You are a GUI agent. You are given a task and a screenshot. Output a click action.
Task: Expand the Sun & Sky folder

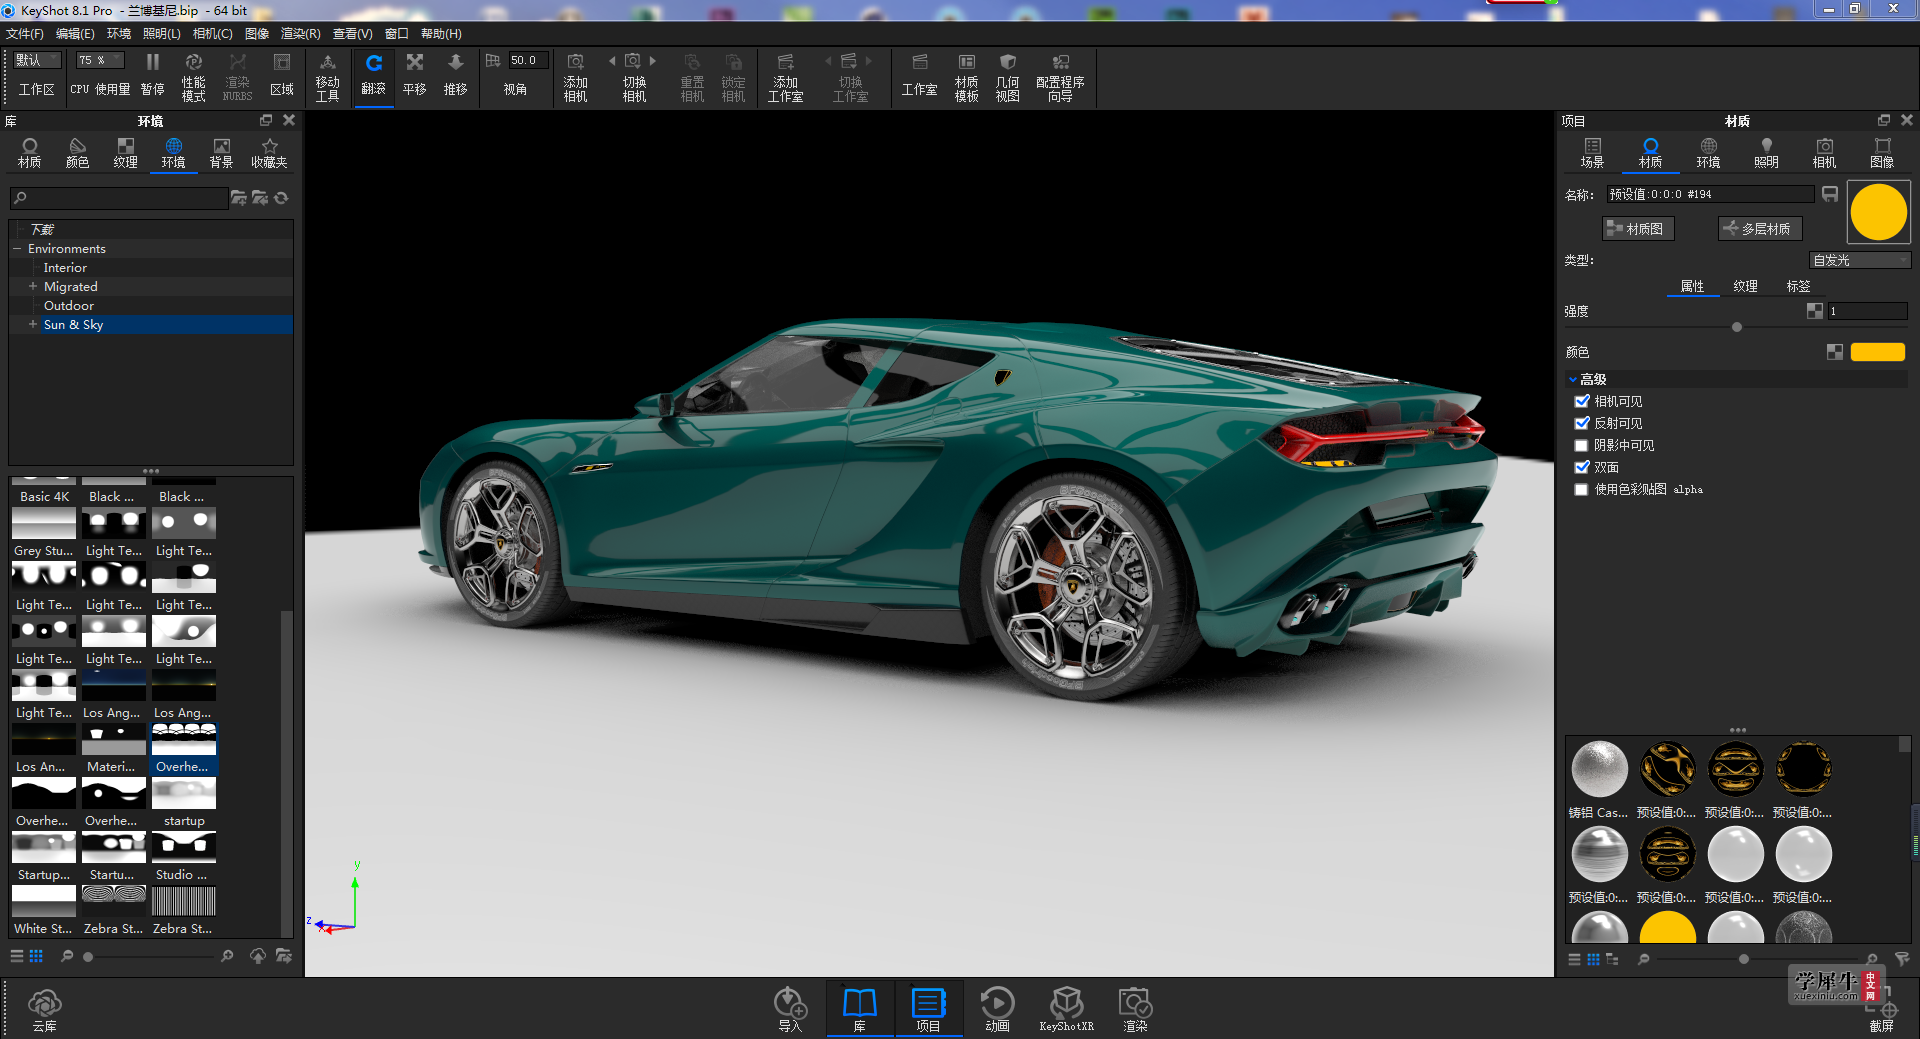[x=33, y=324]
